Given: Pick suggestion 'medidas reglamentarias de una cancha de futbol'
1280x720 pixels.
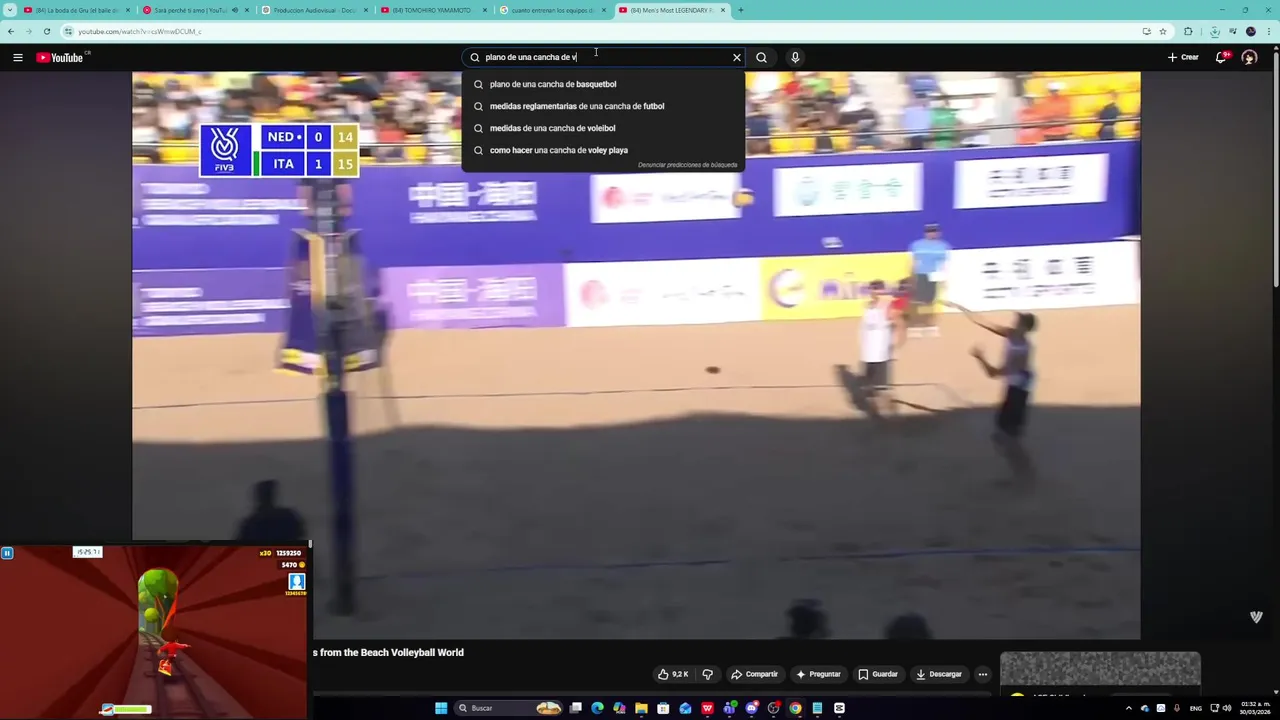Looking at the screenshot, I should pyautogui.click(x=603, y=106).
